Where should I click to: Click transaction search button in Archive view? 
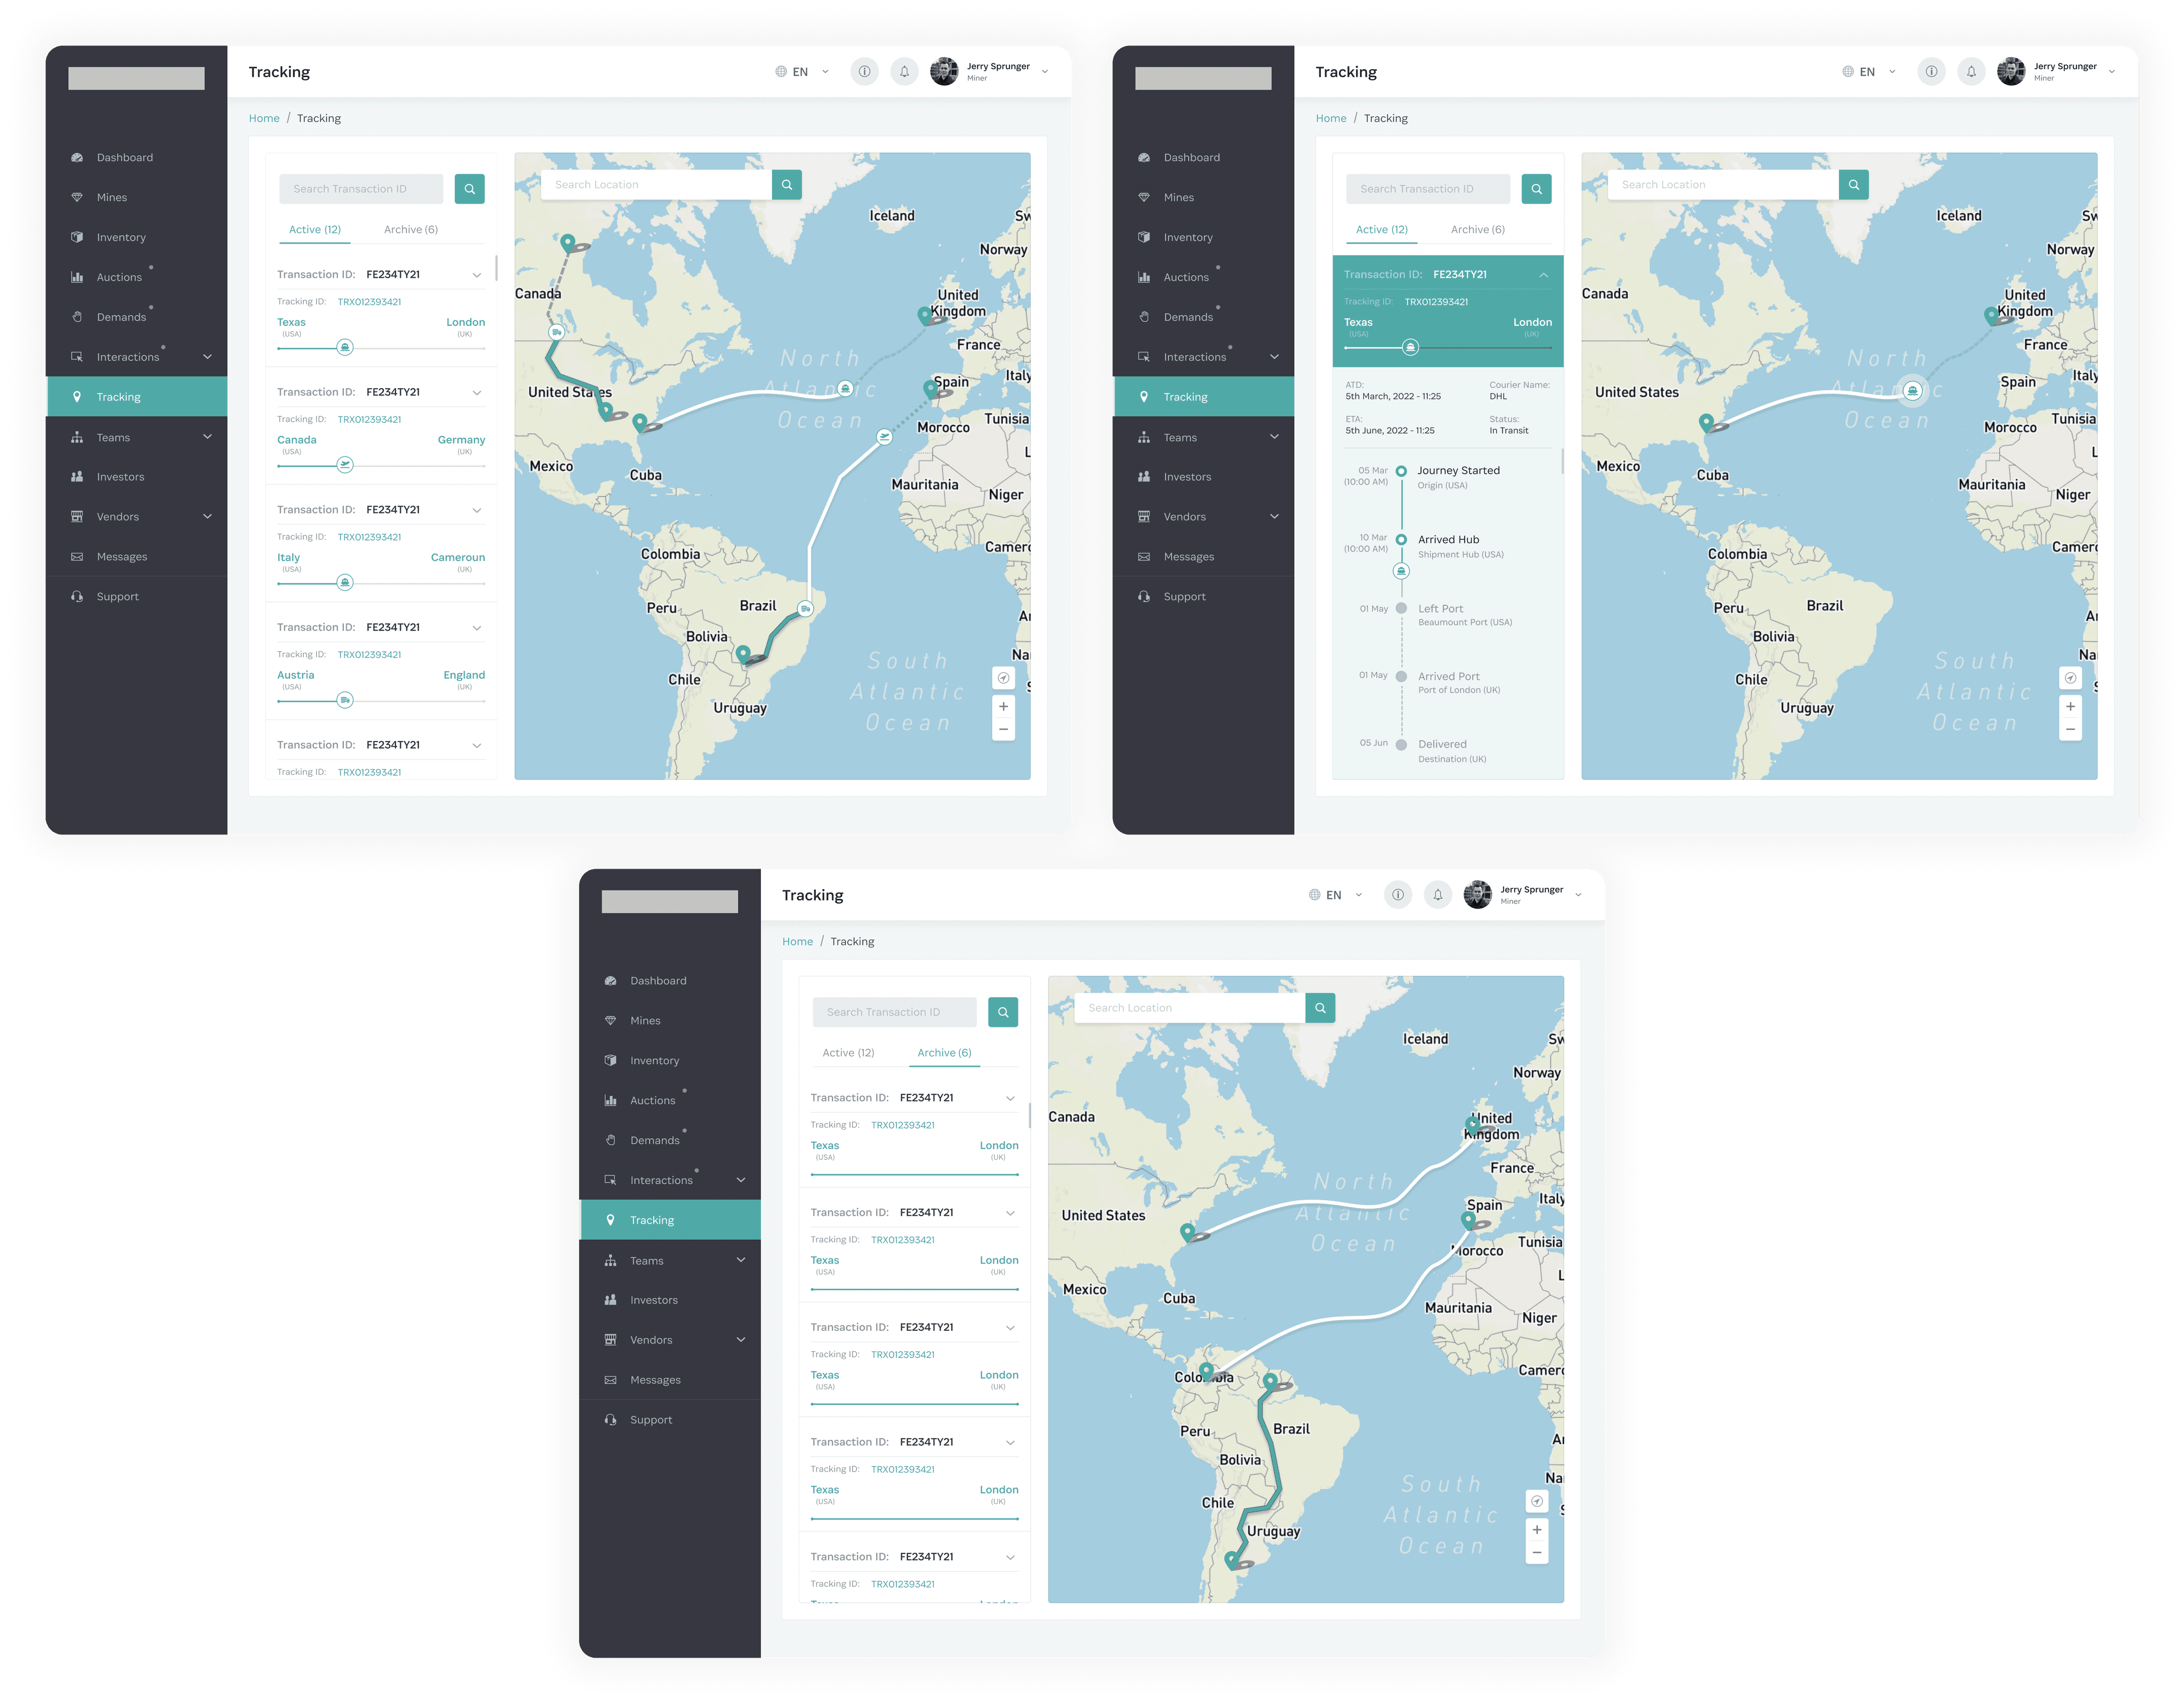[x=1003, y=1012]
